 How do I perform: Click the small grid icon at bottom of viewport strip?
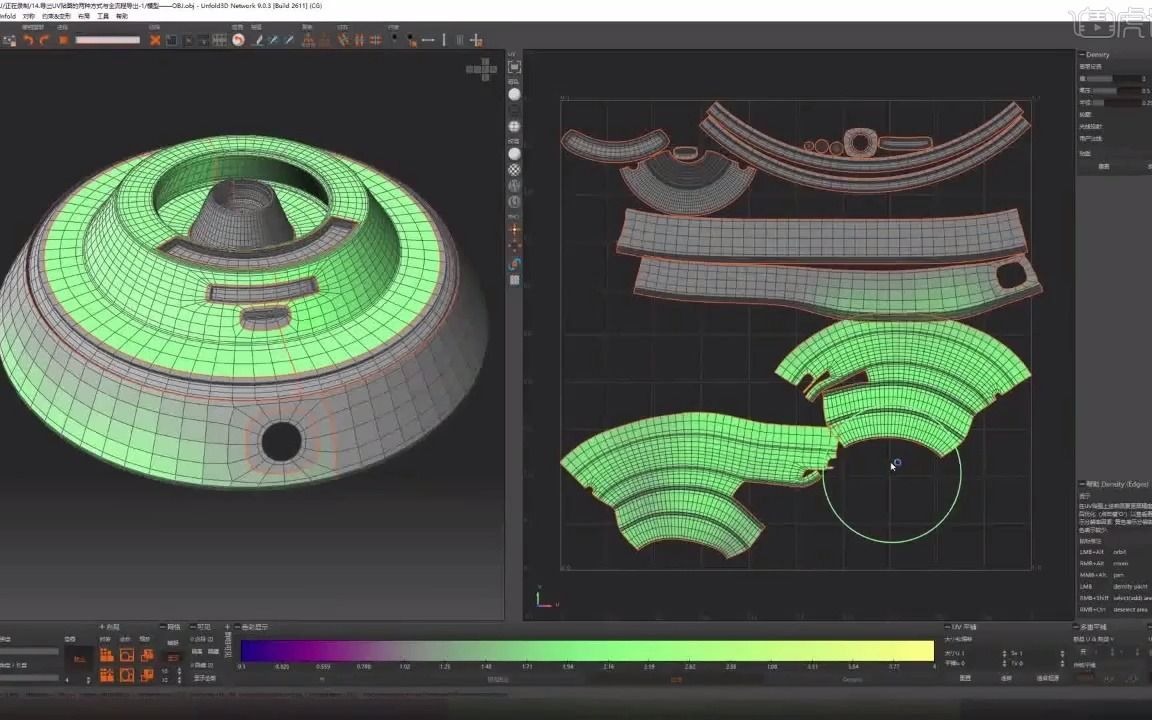514,280
